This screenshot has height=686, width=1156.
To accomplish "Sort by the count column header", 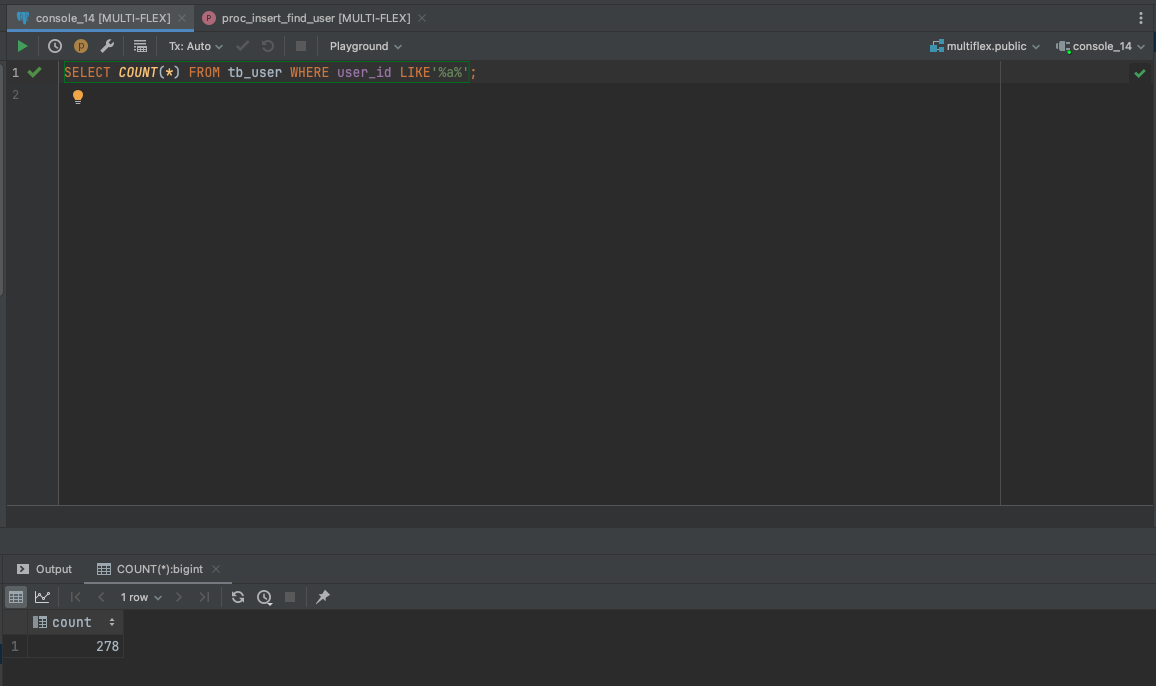I will click(x=74, y=623).
